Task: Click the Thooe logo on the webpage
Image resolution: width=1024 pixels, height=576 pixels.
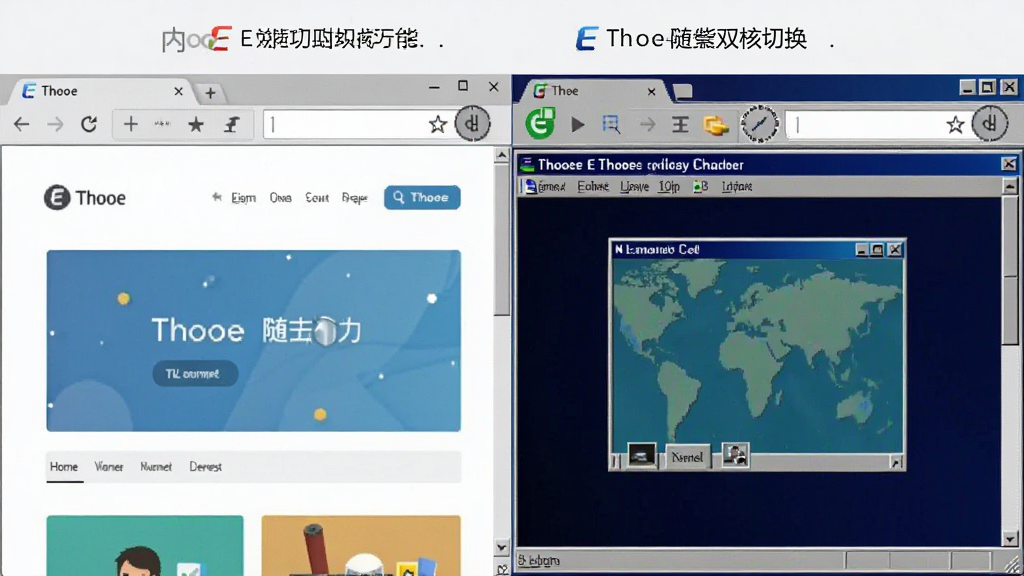Action: click(85, 197)
